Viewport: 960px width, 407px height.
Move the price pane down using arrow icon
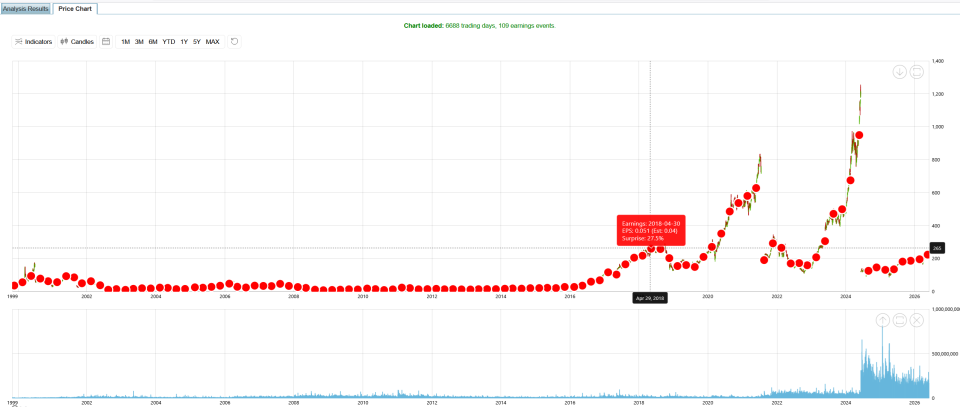tap(899, 72)
